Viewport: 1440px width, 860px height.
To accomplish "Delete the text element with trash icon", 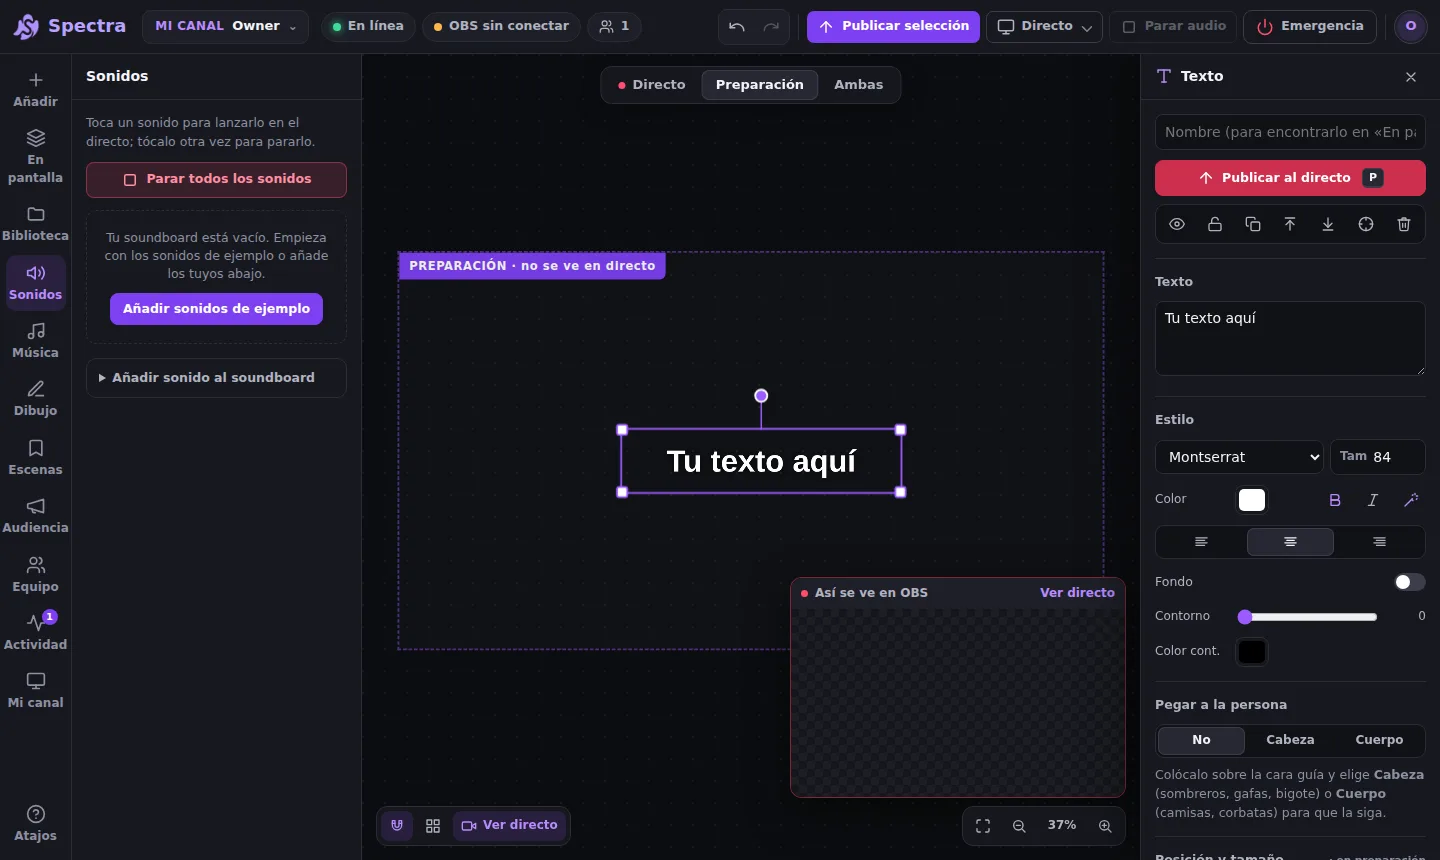I will 1404,224.
